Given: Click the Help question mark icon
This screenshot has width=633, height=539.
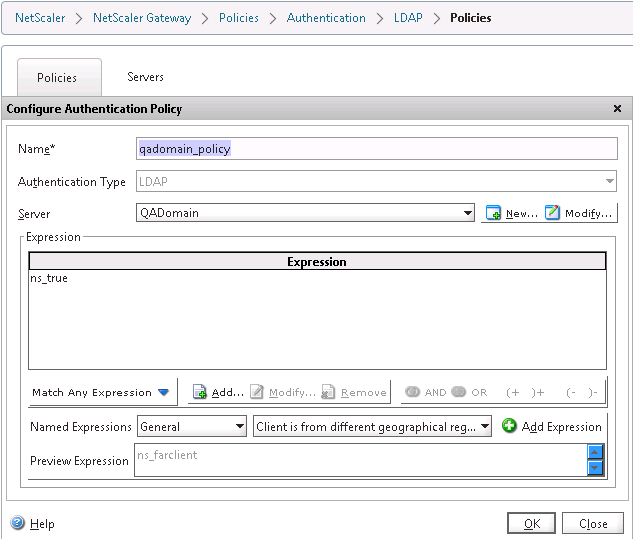Looking at the screenshot, I should (17, 524).
